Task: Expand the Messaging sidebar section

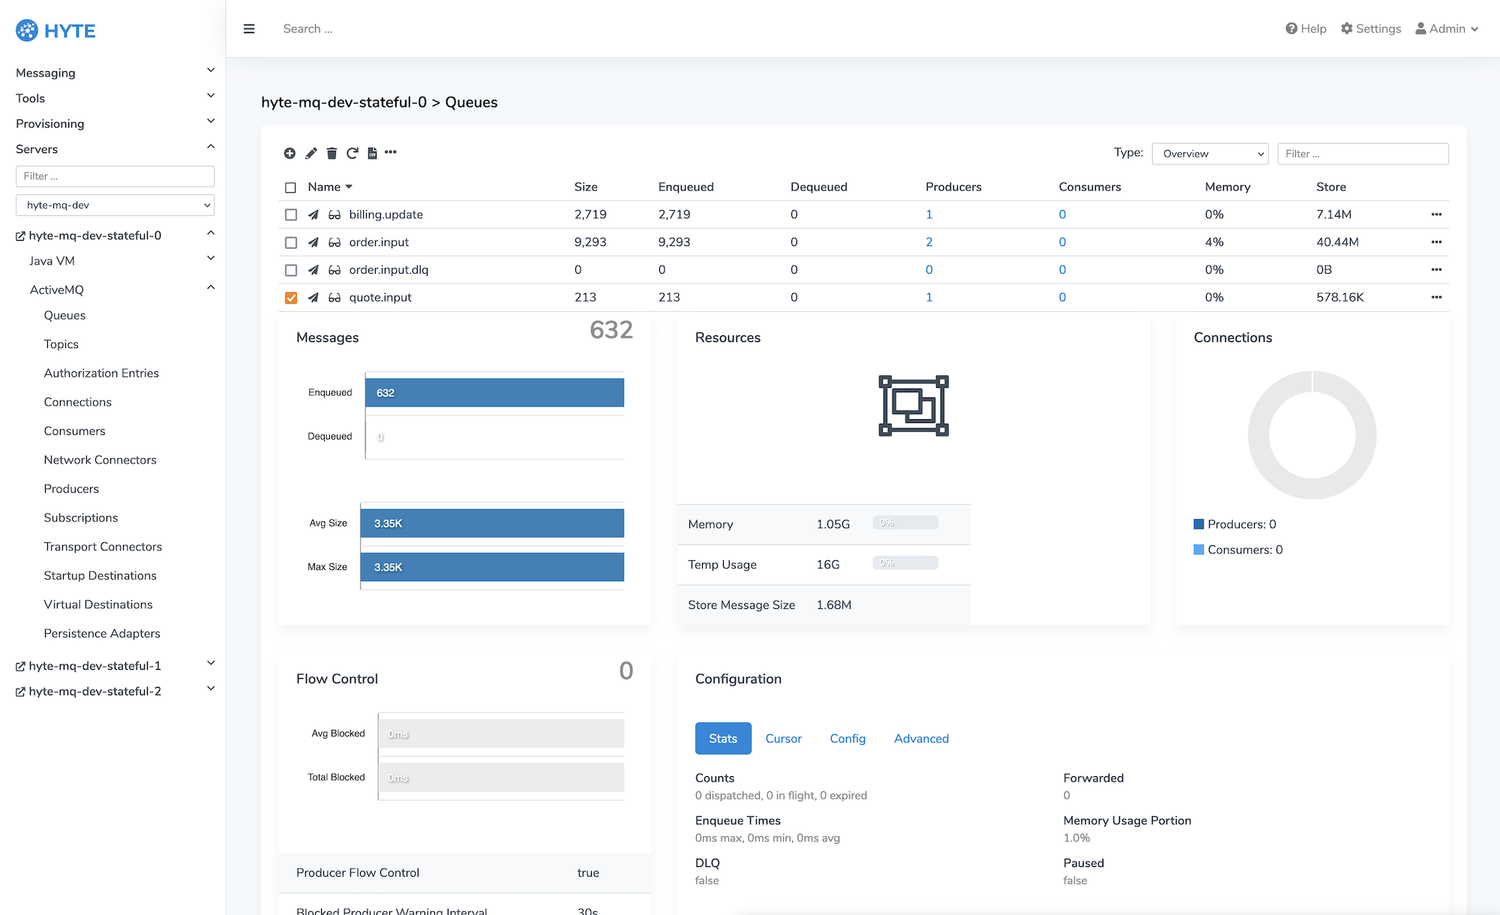Action: [115, 72]
